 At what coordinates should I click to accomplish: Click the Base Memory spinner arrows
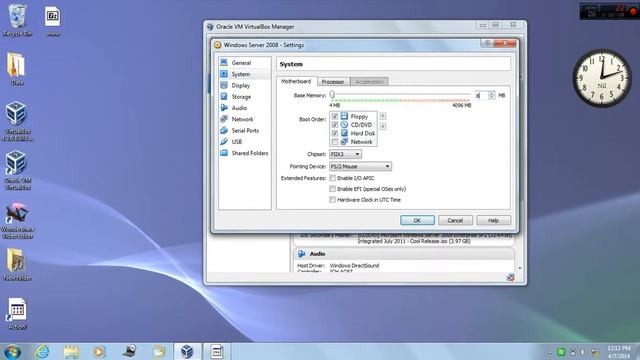(x=492, y=95)
